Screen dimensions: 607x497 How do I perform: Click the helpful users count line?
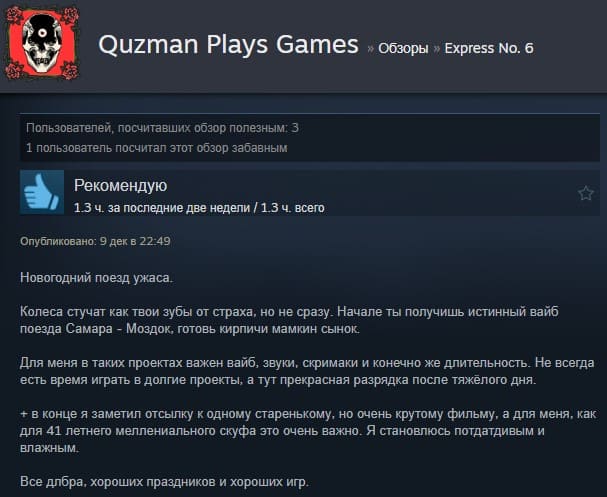(163, 128)
